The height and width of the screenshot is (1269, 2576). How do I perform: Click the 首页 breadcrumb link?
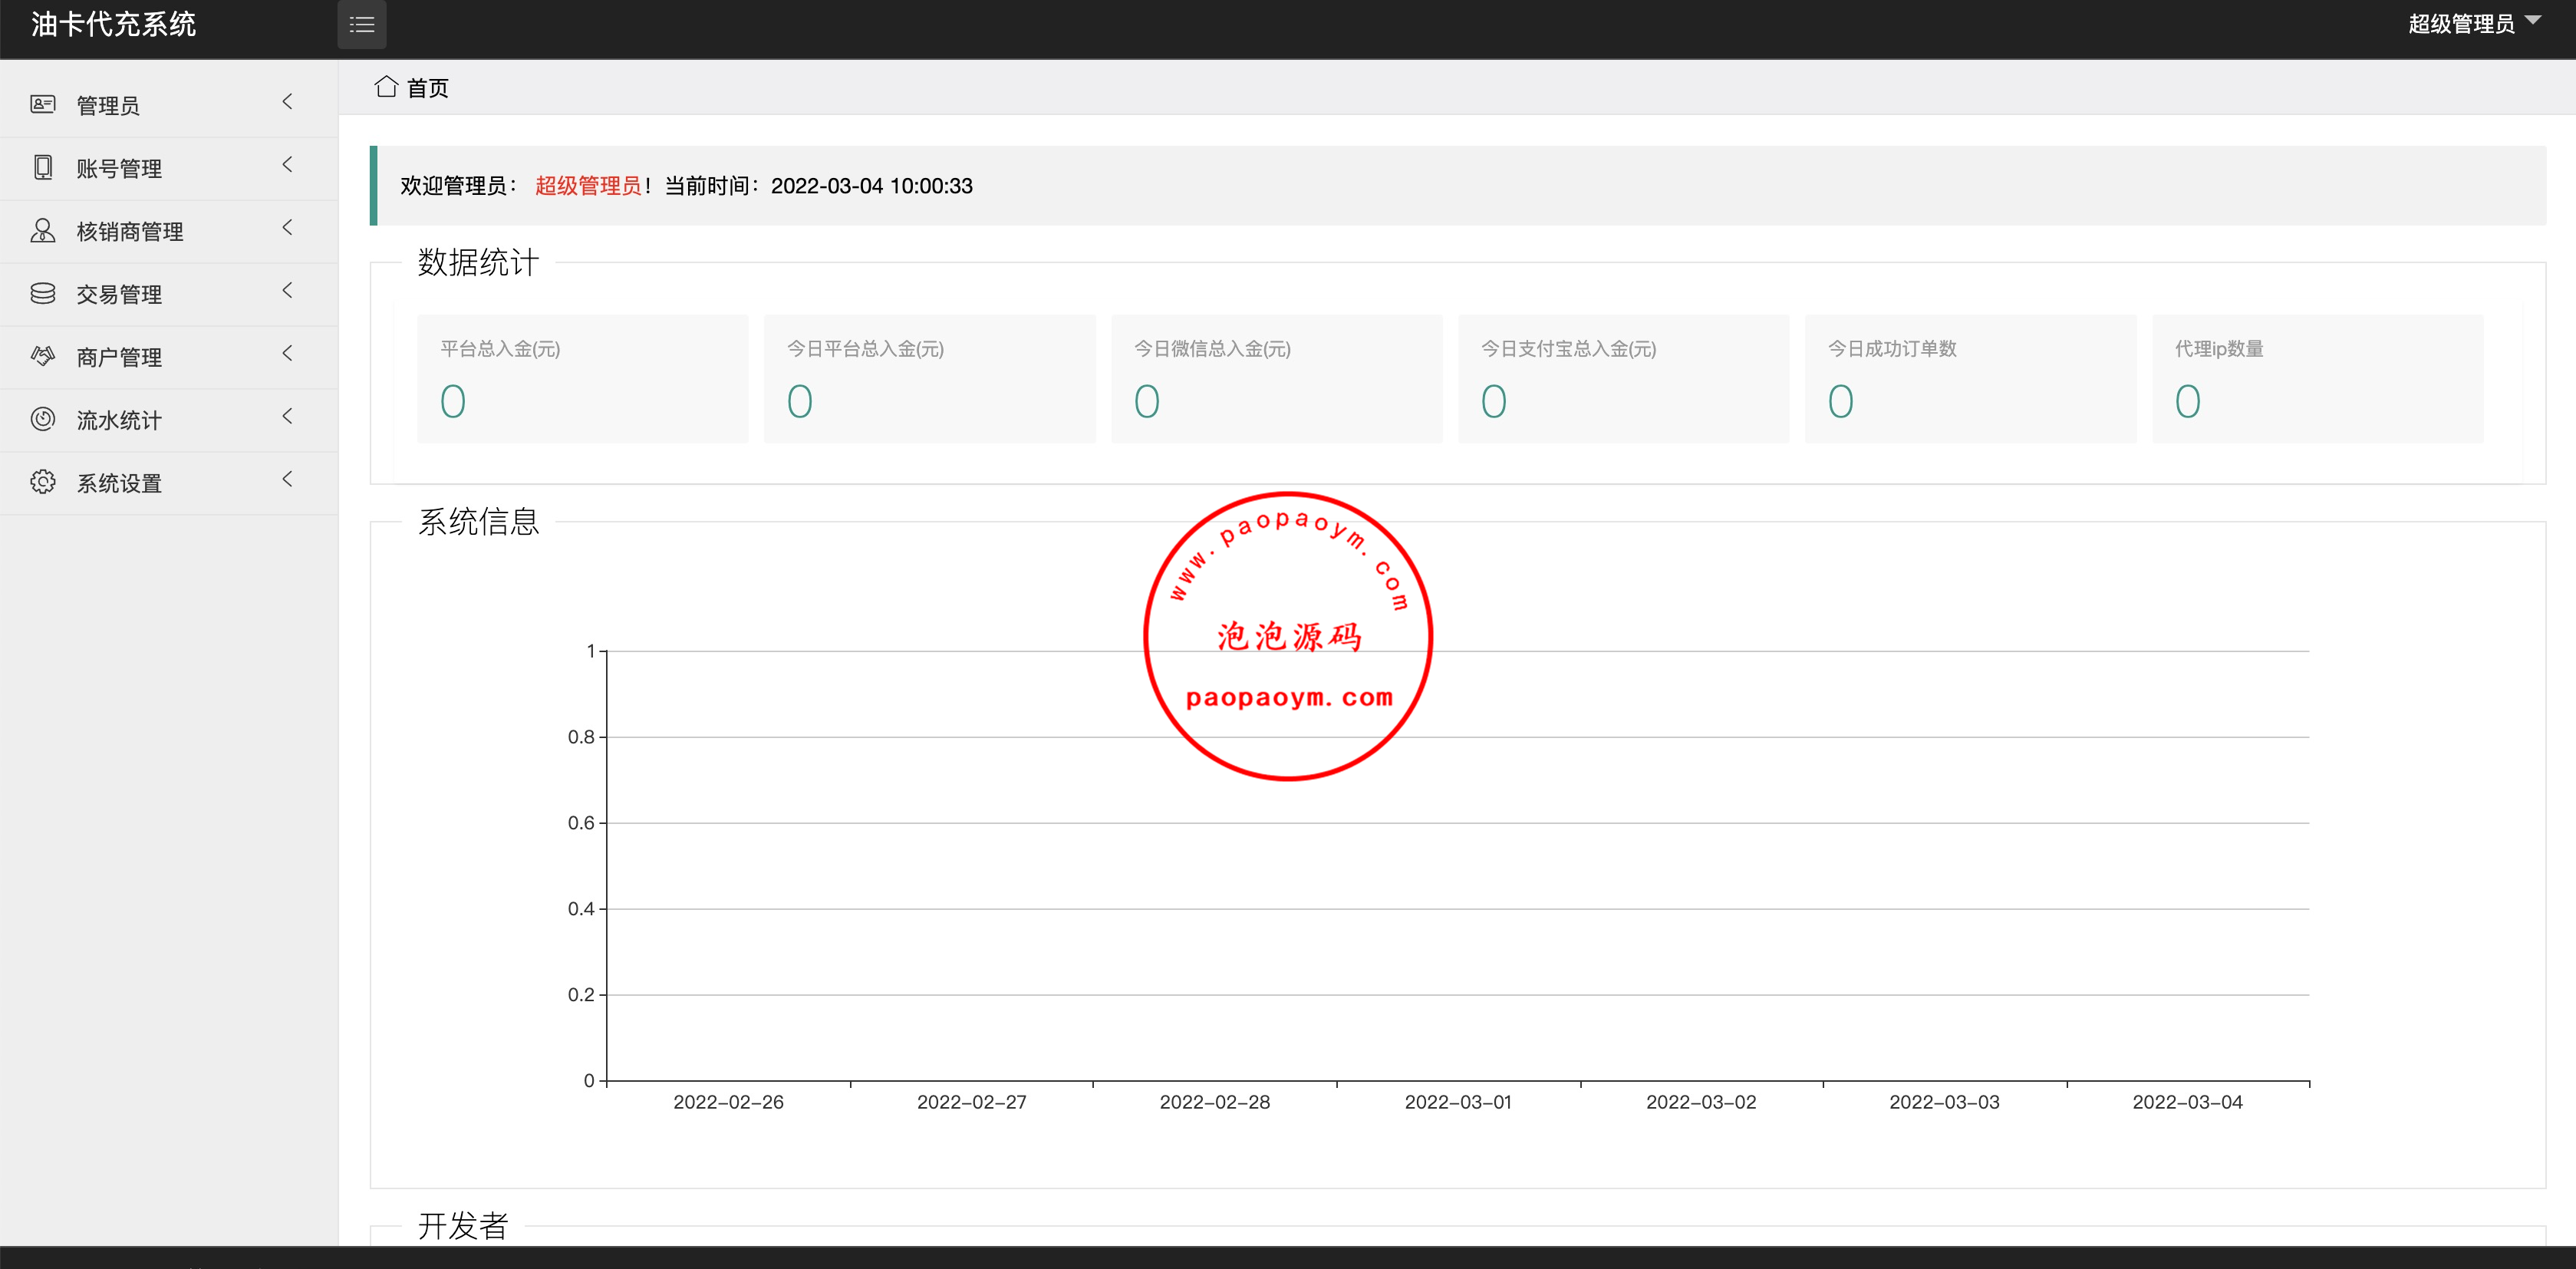point(428,88)
